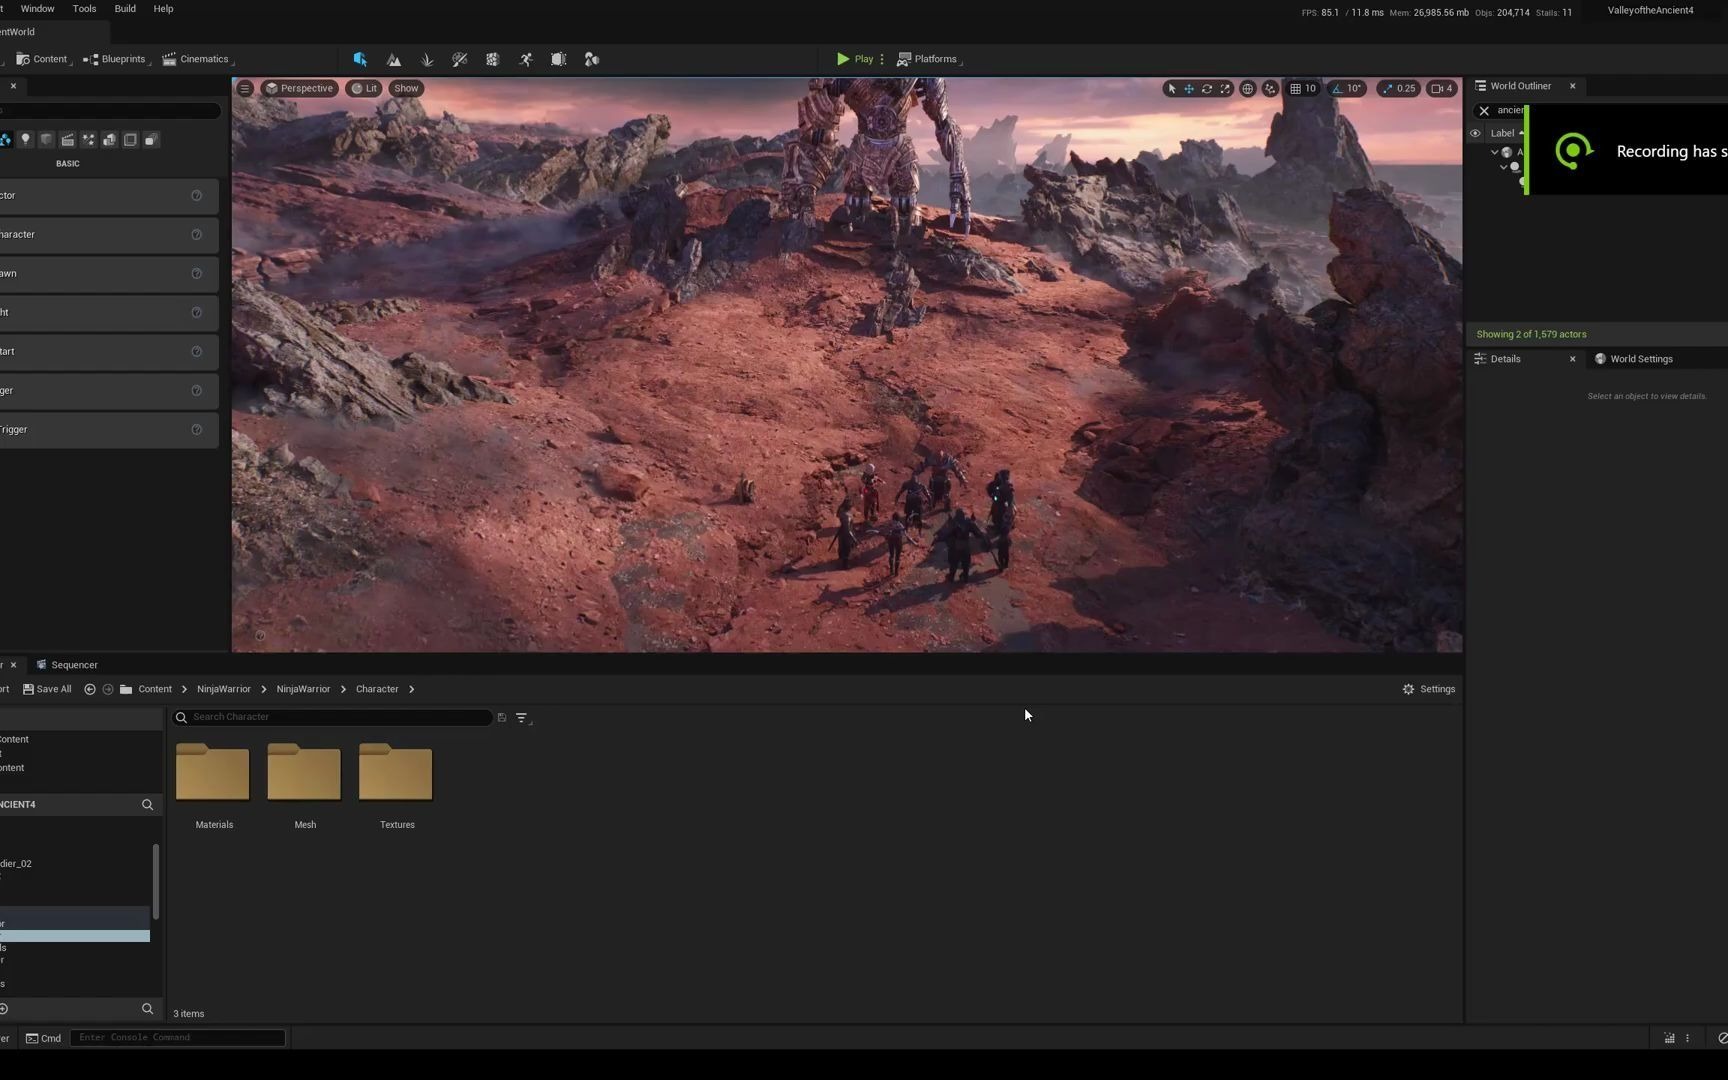Screen dimensions: 1728x1080
Task: Select the Rotate tool in the viewport toolbar
Action: click(x=1207, y=89)
